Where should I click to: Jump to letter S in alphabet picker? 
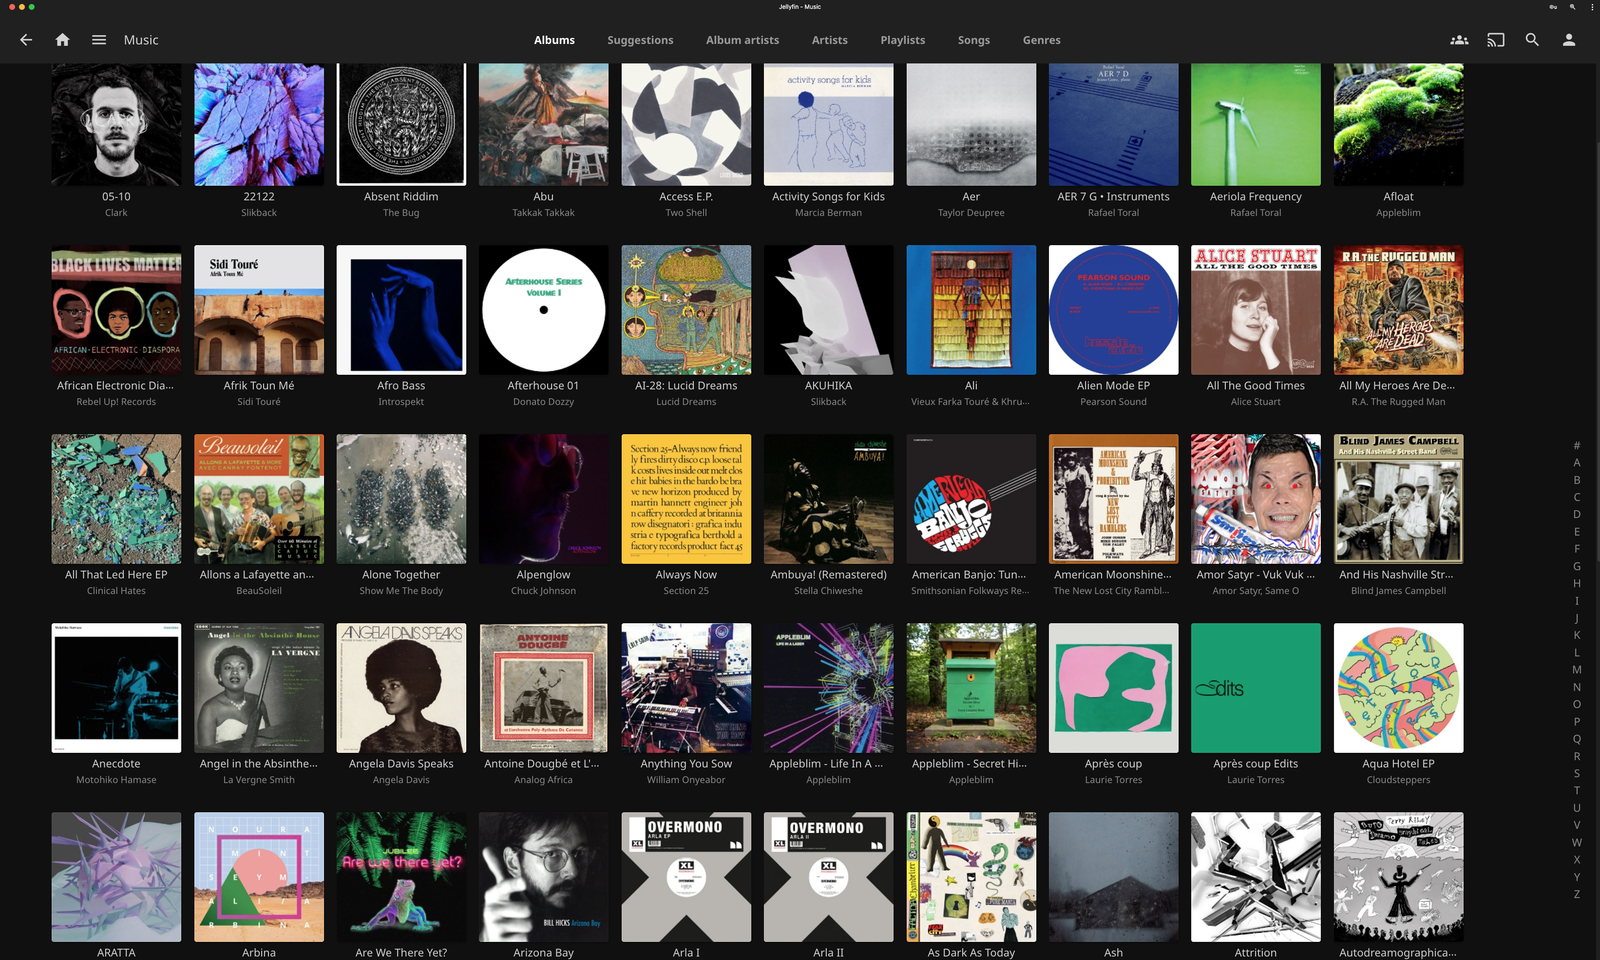1577,773
